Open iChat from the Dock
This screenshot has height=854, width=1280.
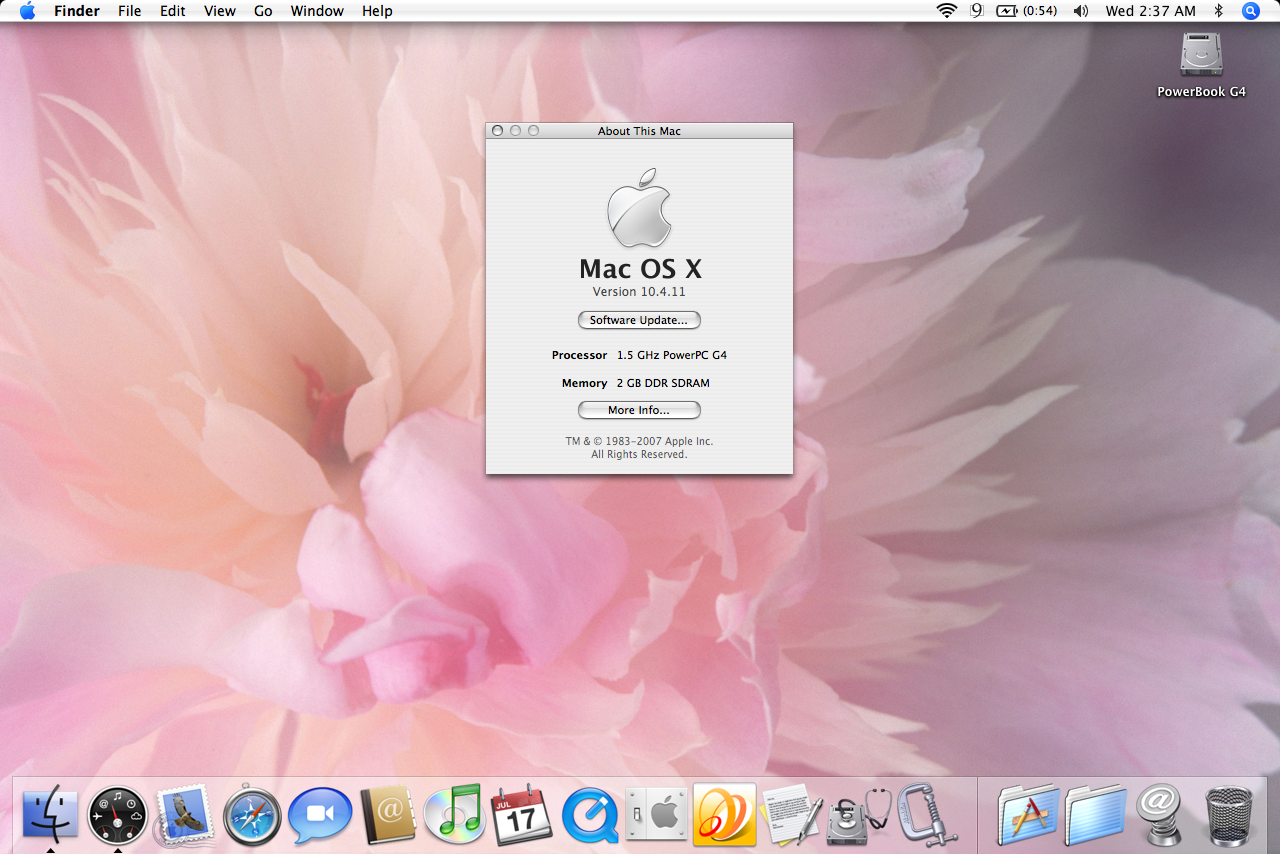[x=320, y=816]
